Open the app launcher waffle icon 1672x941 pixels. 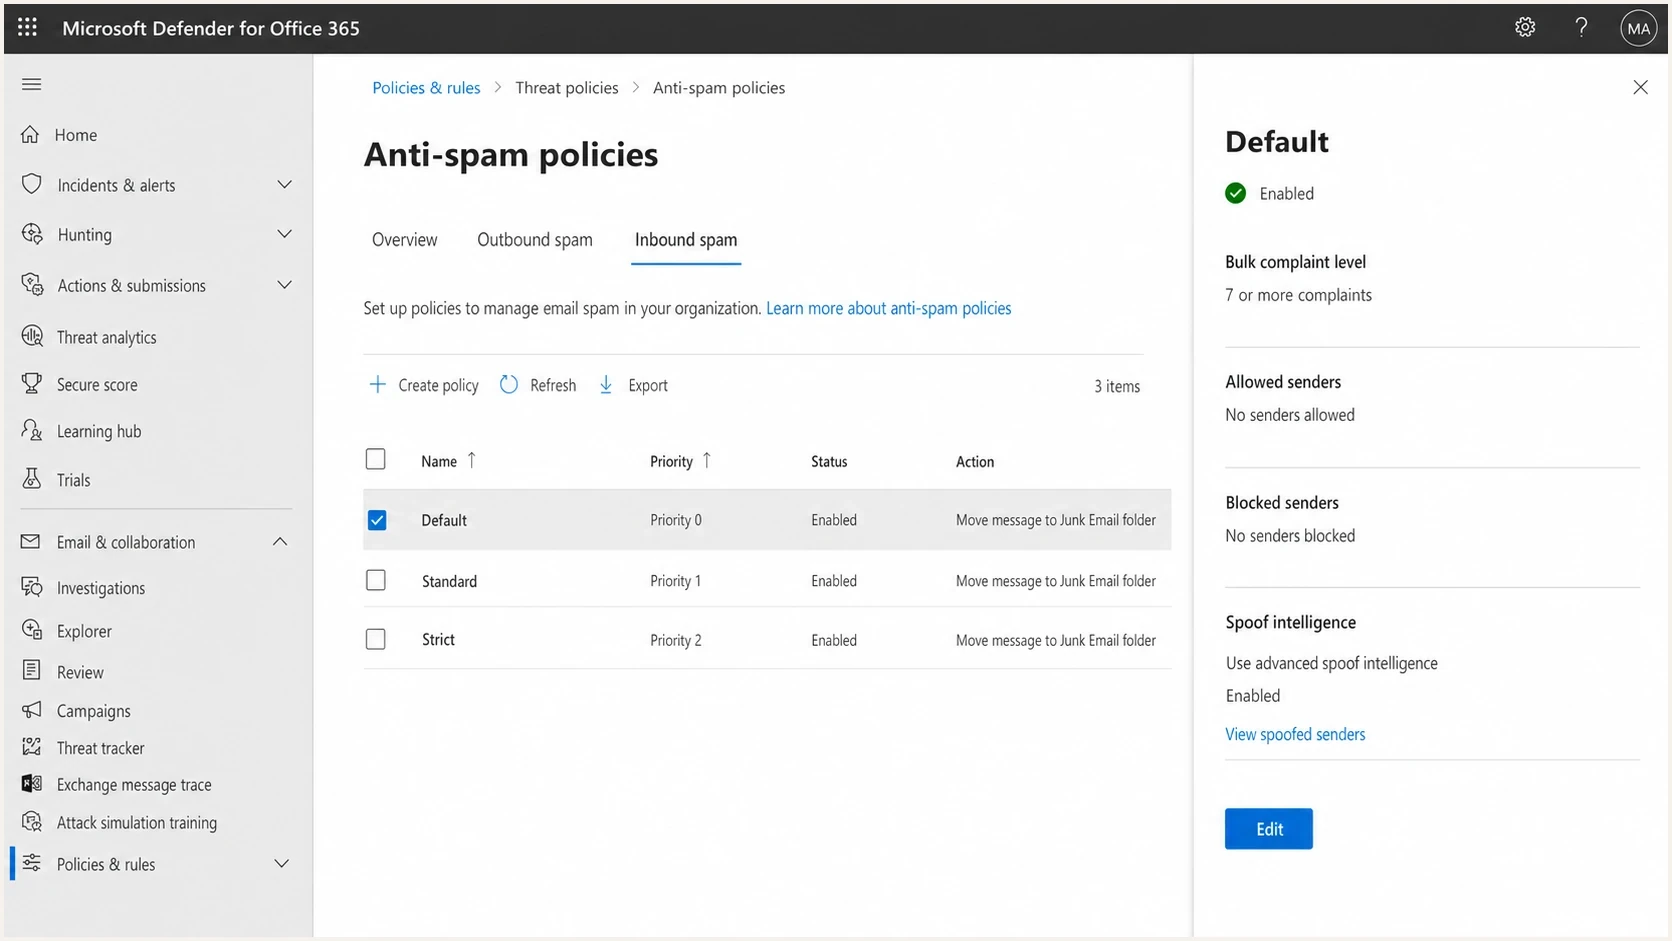pyautogui.click(x=27, y=28)
